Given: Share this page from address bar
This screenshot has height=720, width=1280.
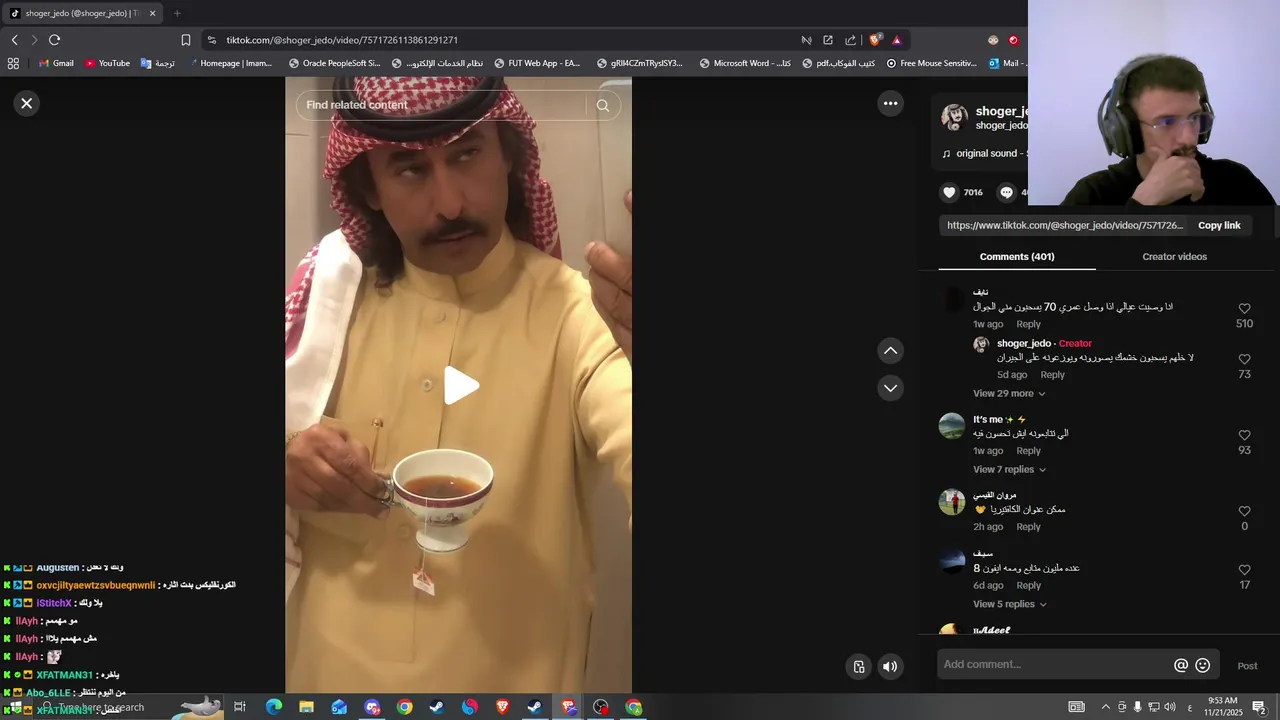Looking at the screenshot, I should click(850, 40).
